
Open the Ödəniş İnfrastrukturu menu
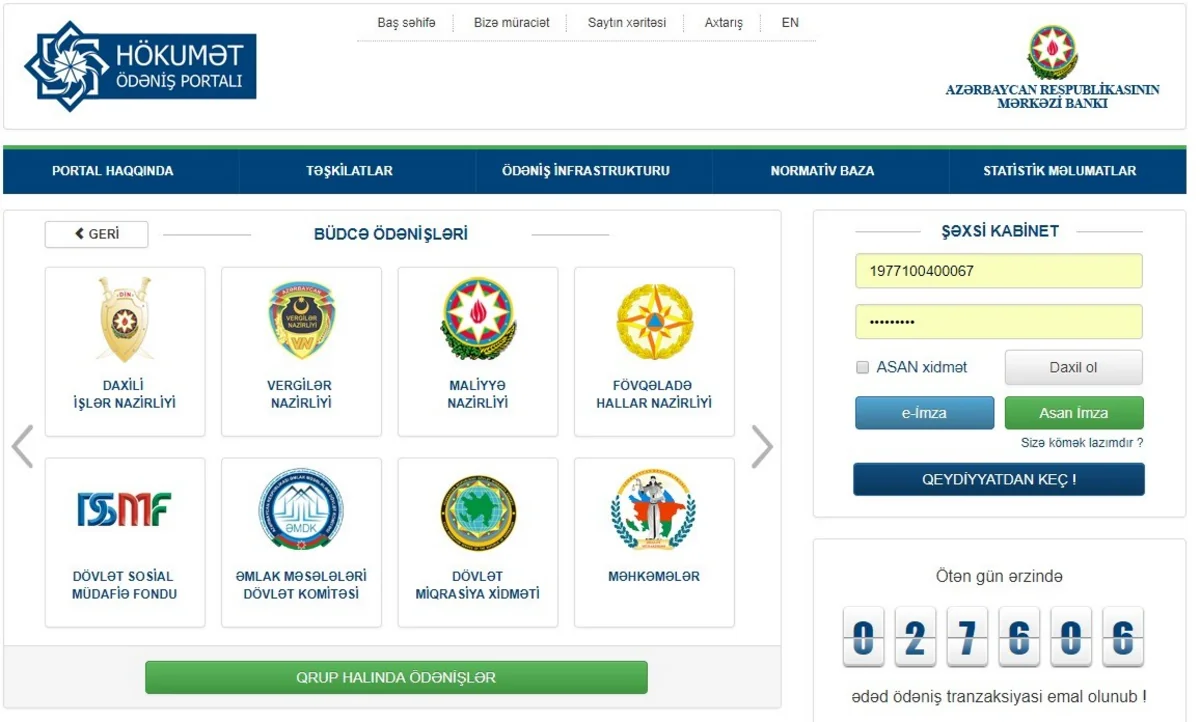(586, 171)
